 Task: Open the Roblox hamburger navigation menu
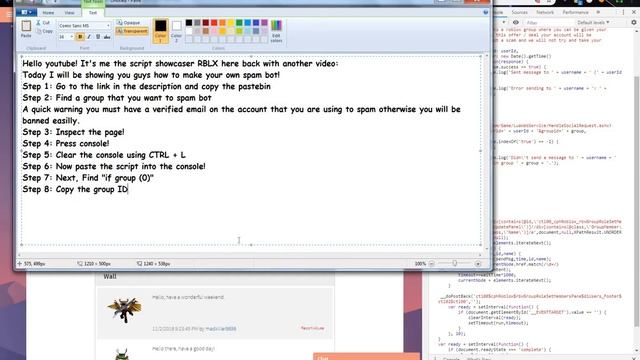(9, 15)
